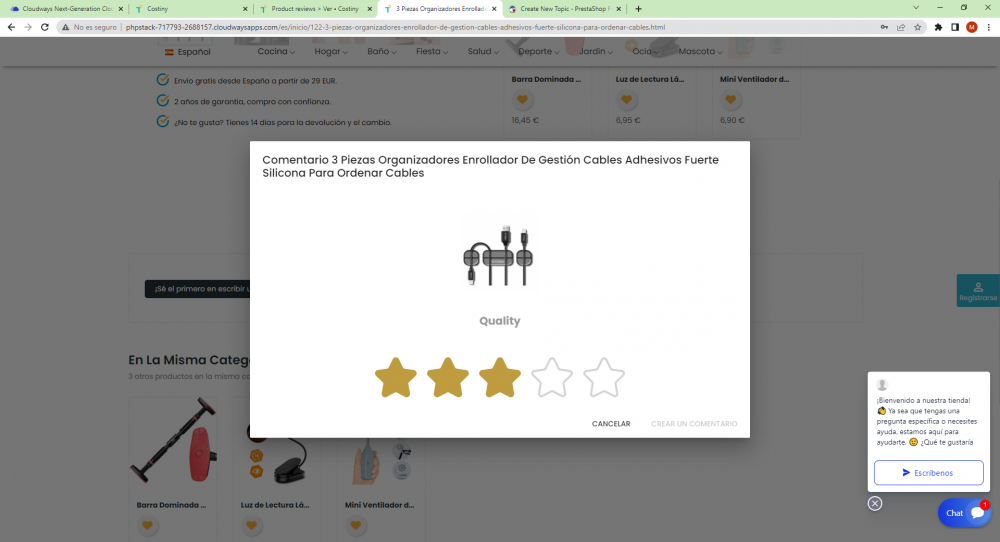Add top Barra Dominada to wishlist
1000x542 pixels.
(x=522, y=99)
